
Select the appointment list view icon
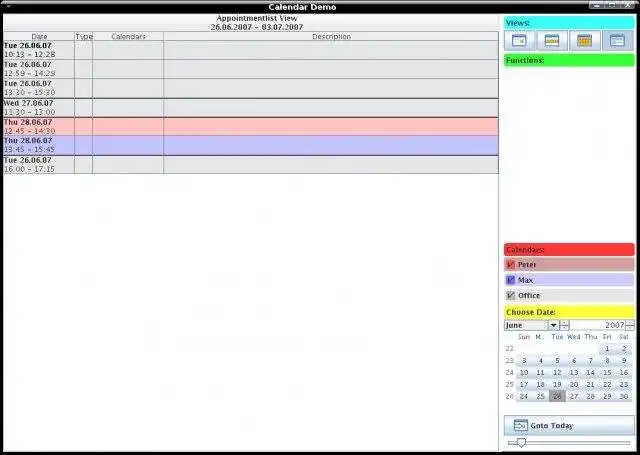[617, 40]
